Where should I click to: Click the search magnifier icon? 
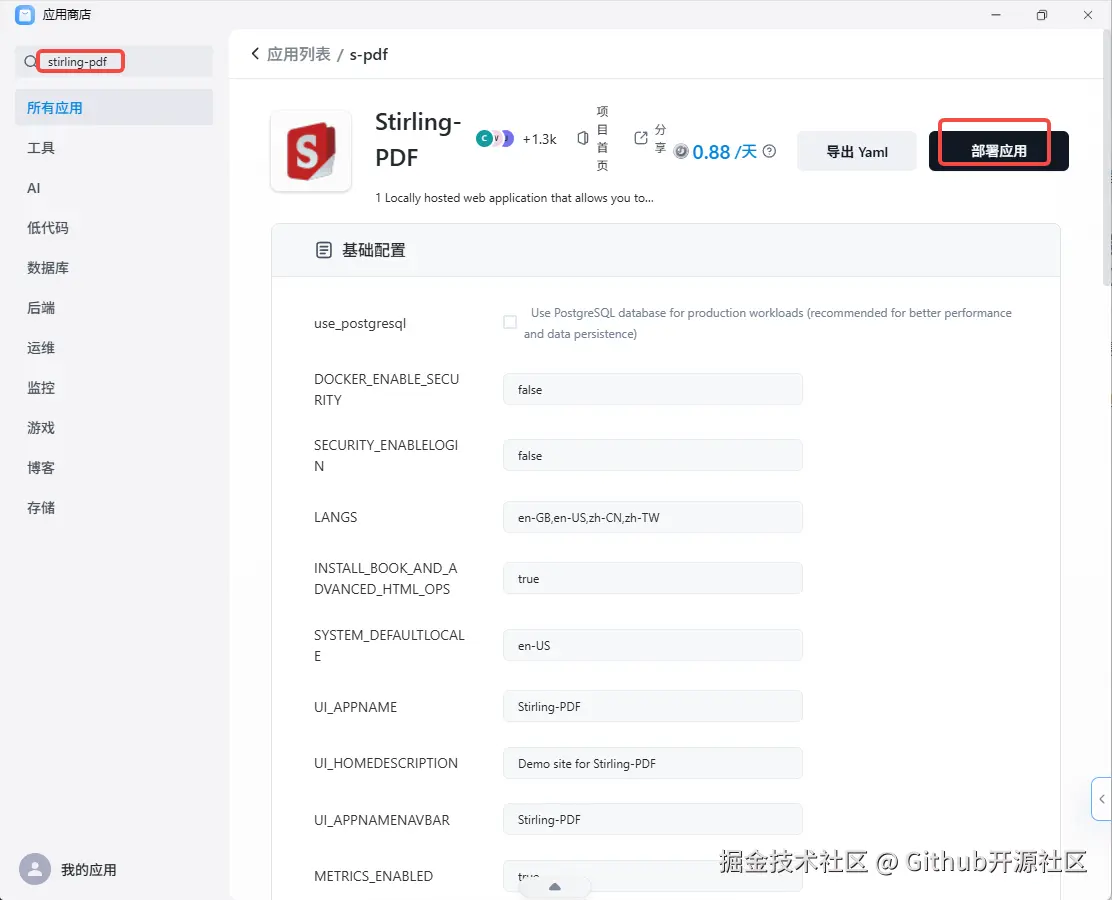point(30,62)
